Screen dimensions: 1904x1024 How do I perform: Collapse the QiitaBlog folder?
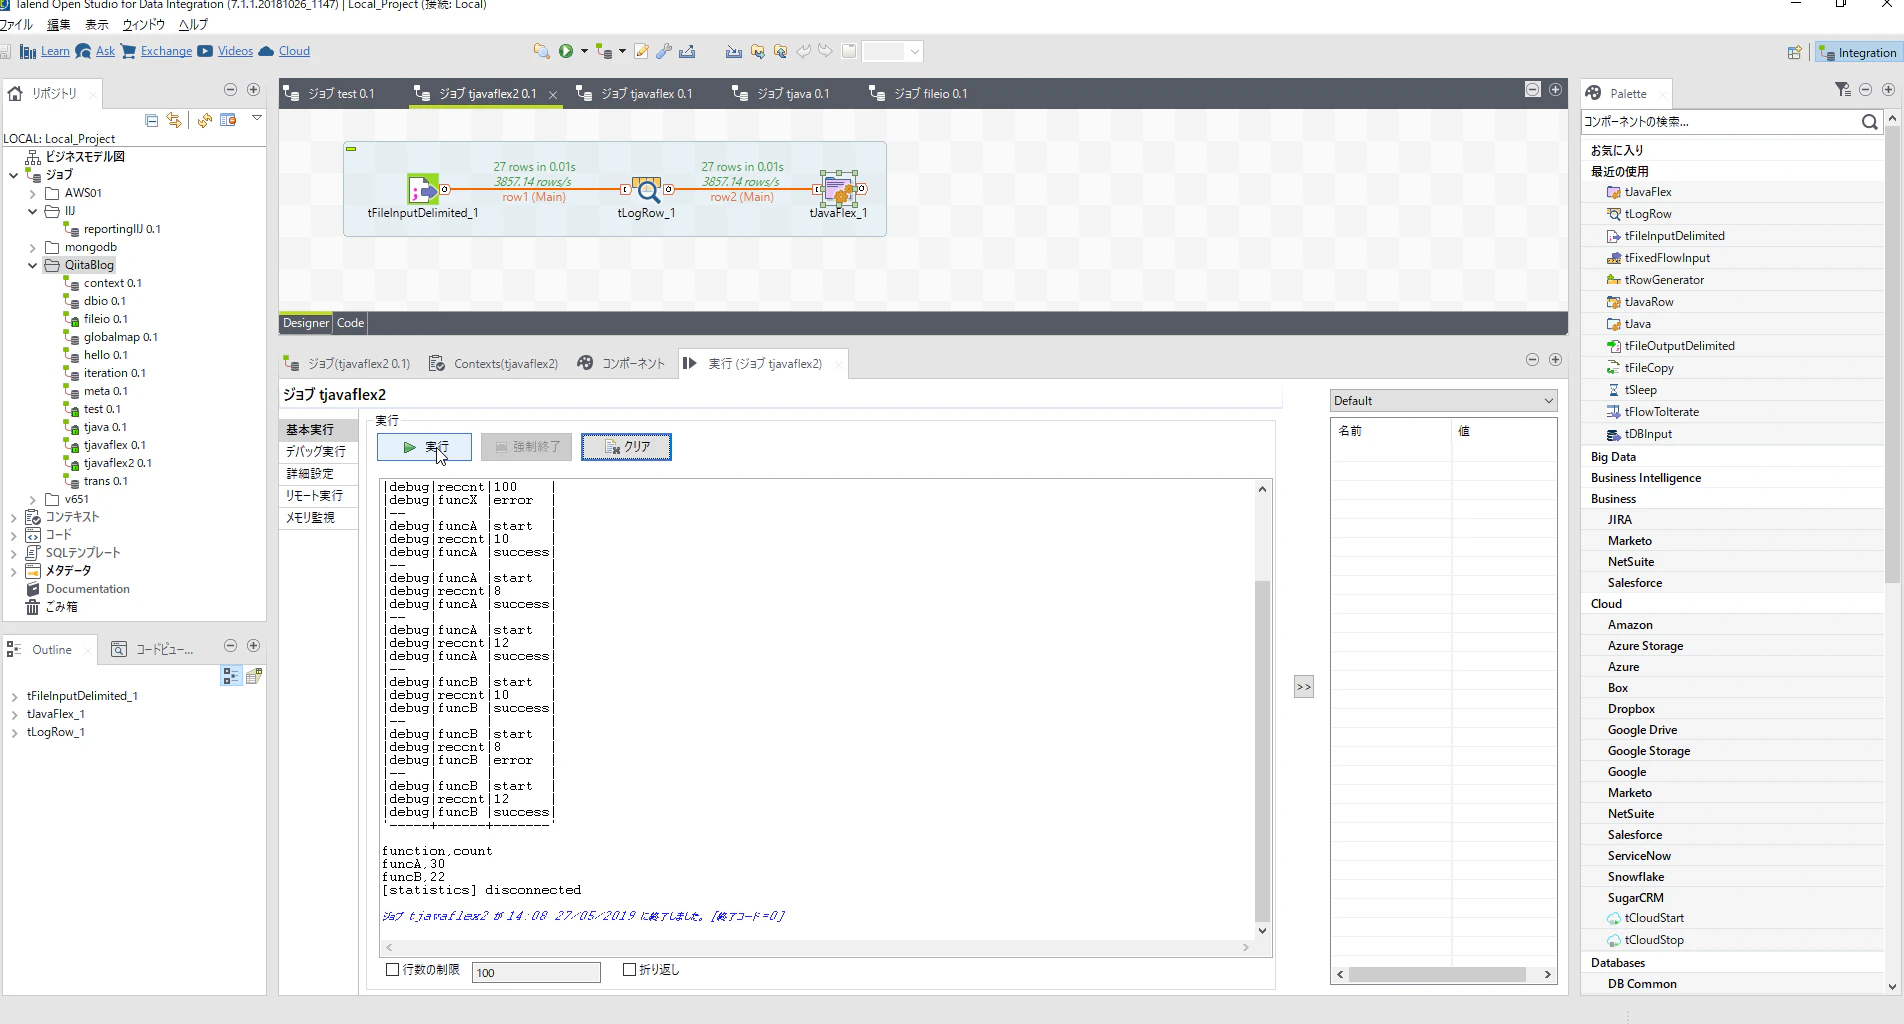tap(33, 266)
